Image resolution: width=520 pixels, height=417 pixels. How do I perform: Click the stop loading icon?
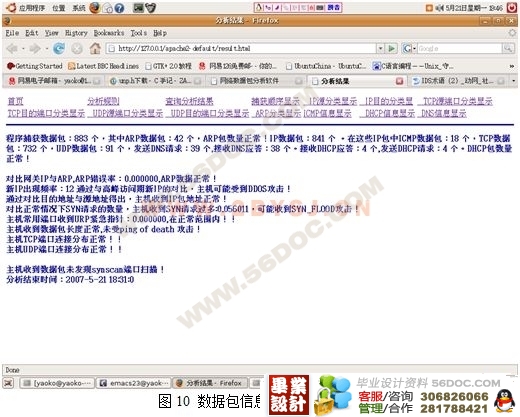pos(77,49)
